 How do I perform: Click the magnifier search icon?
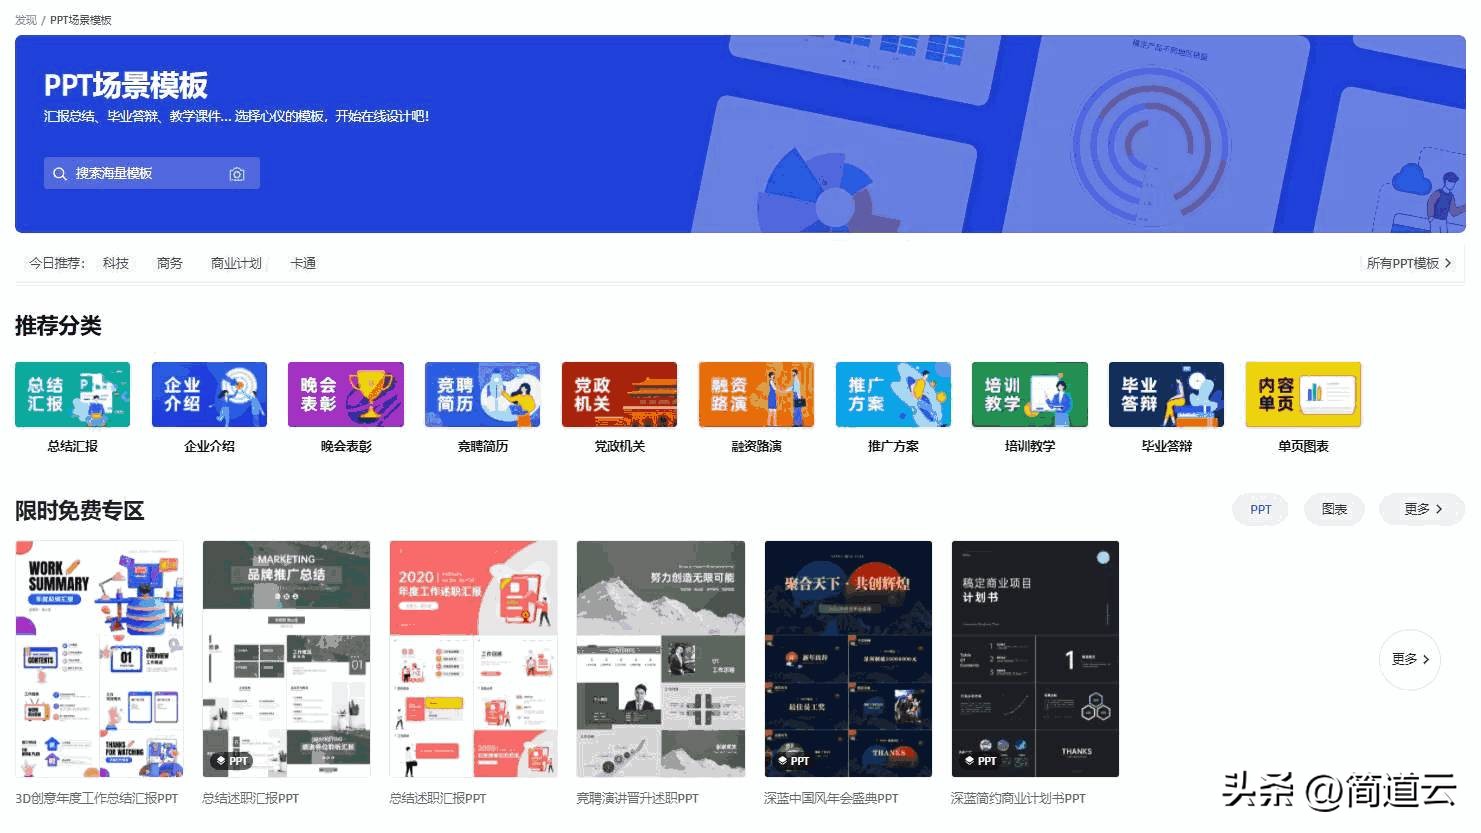tap(60, 174)
